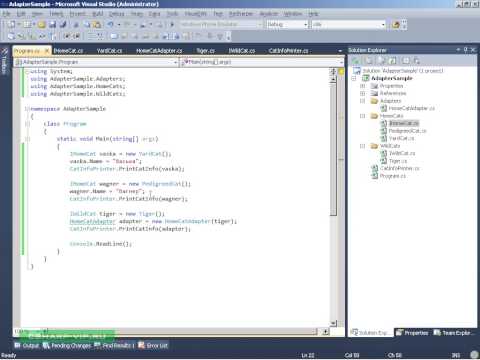
Task: Open the ReSharper menu
Action: pos(241,14)
